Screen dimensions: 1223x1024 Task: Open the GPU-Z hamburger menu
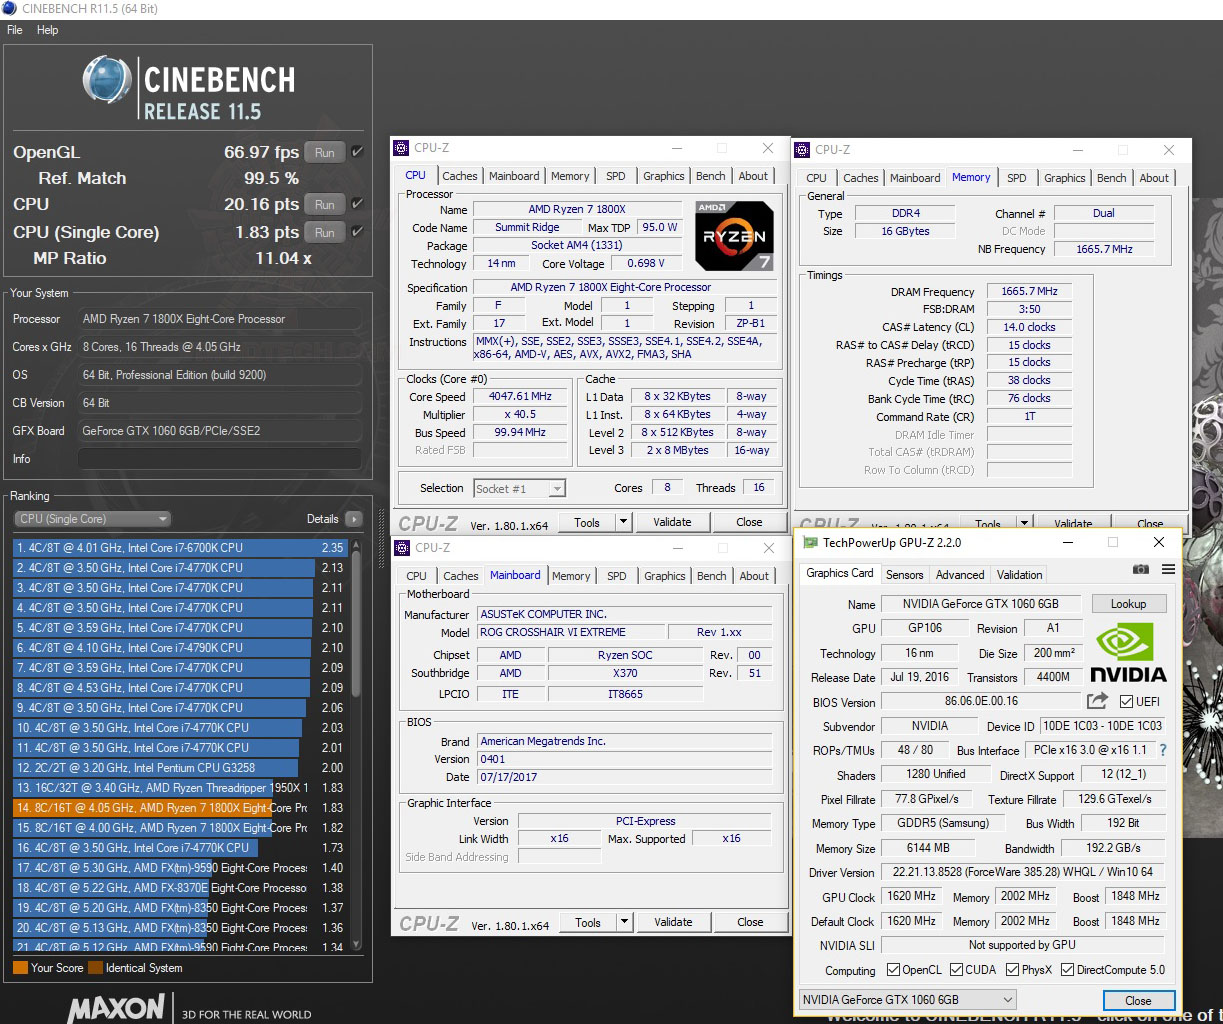(x=1166, y=569)
